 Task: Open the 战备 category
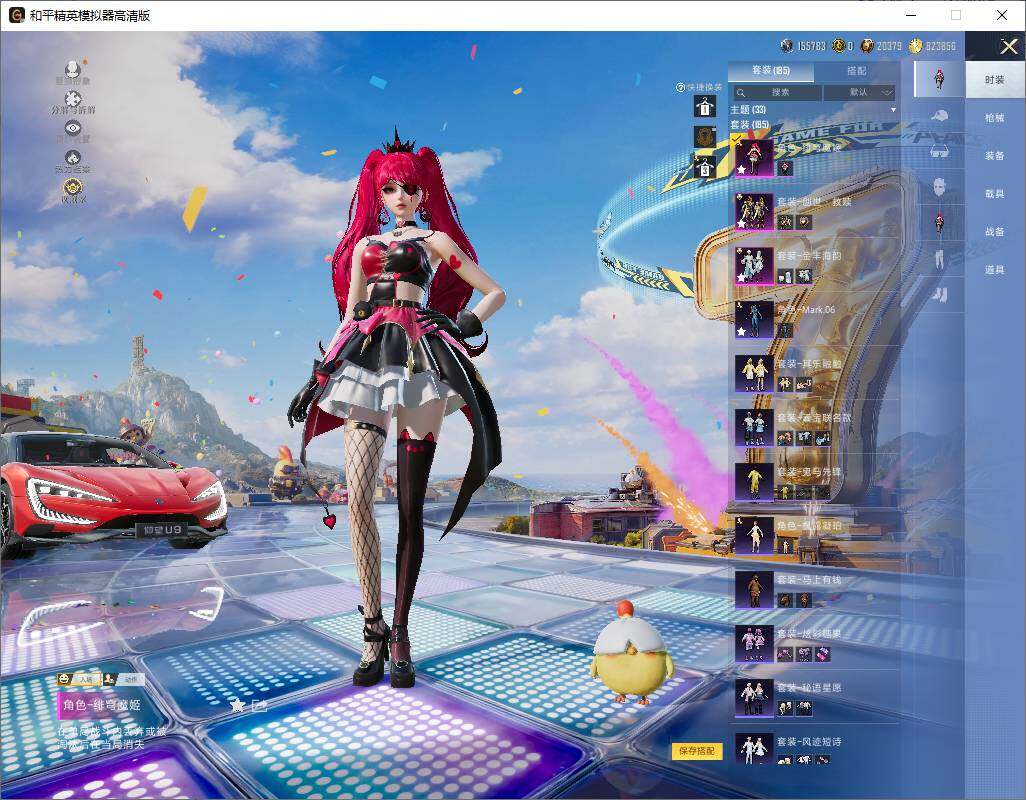tap(995, 232)
